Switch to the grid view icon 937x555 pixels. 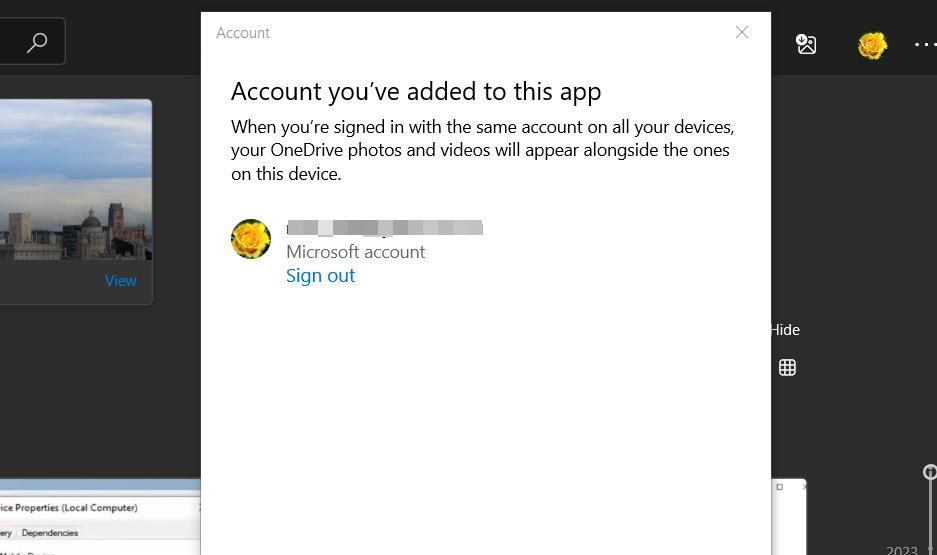pyautogui.click(x=787, y=367)
